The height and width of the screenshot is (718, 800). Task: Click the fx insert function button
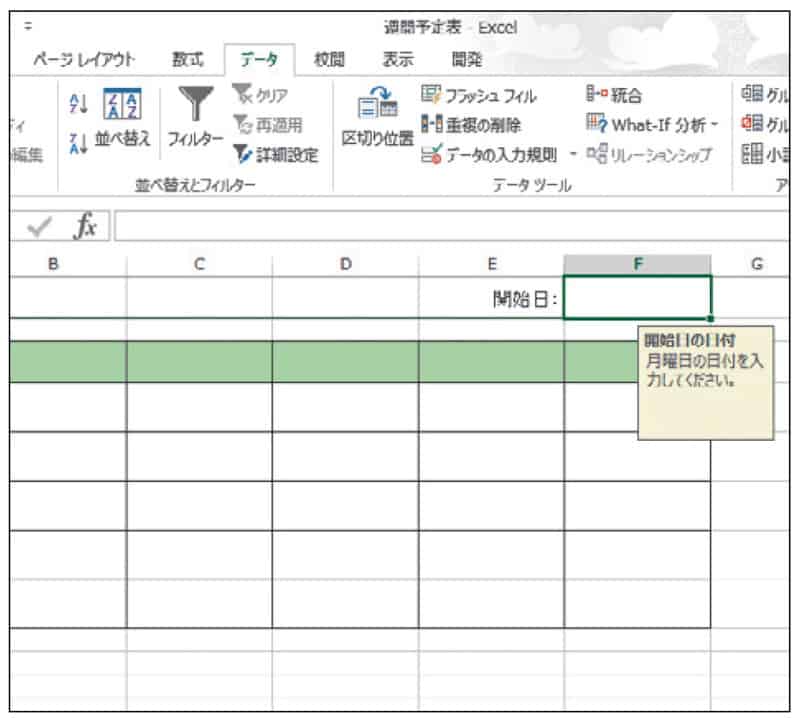tap(85, 227)
